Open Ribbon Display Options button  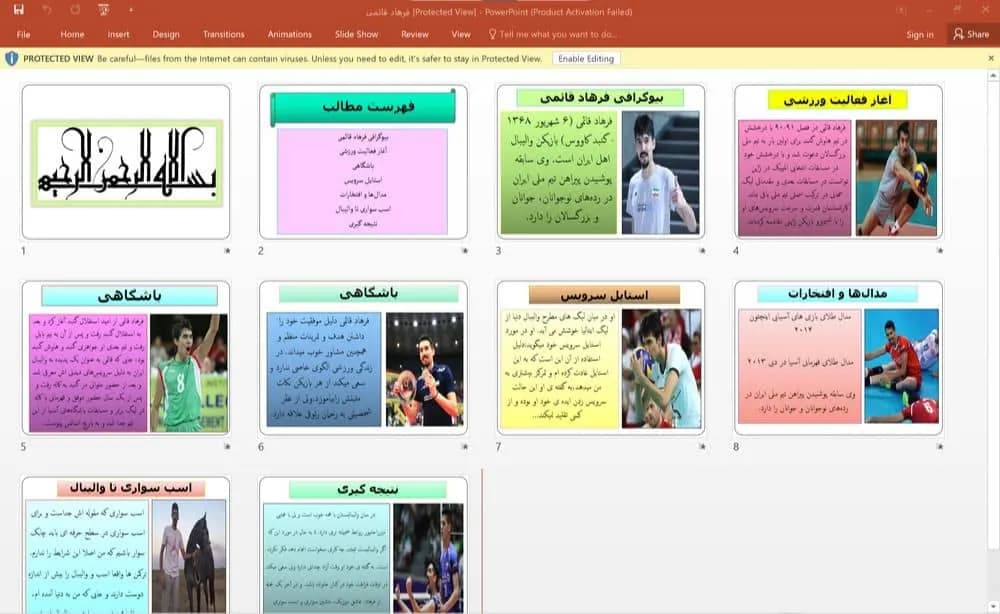tap(901, 10)
